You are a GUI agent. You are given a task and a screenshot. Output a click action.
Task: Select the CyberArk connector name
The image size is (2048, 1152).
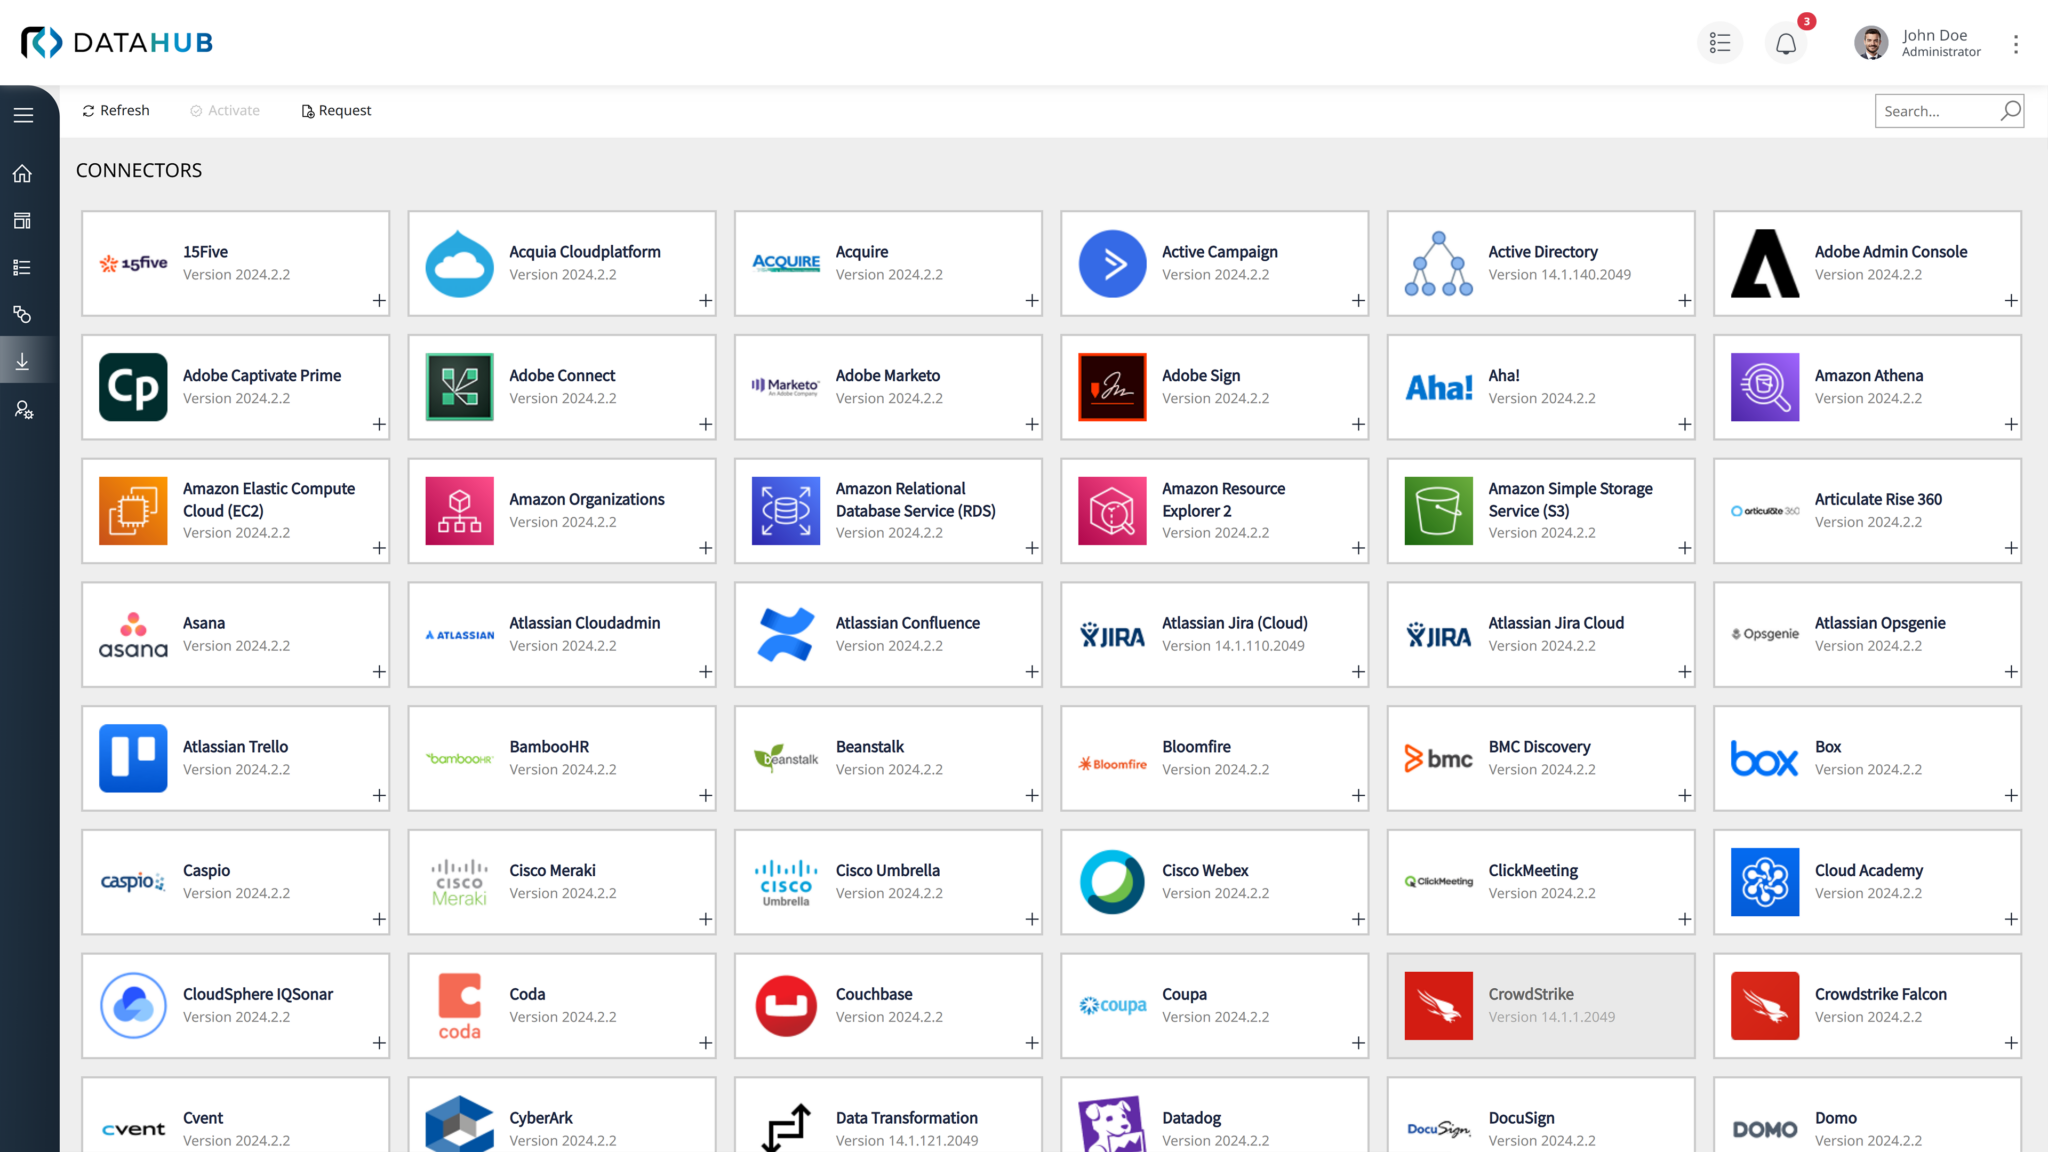[x=541, y=1118]
